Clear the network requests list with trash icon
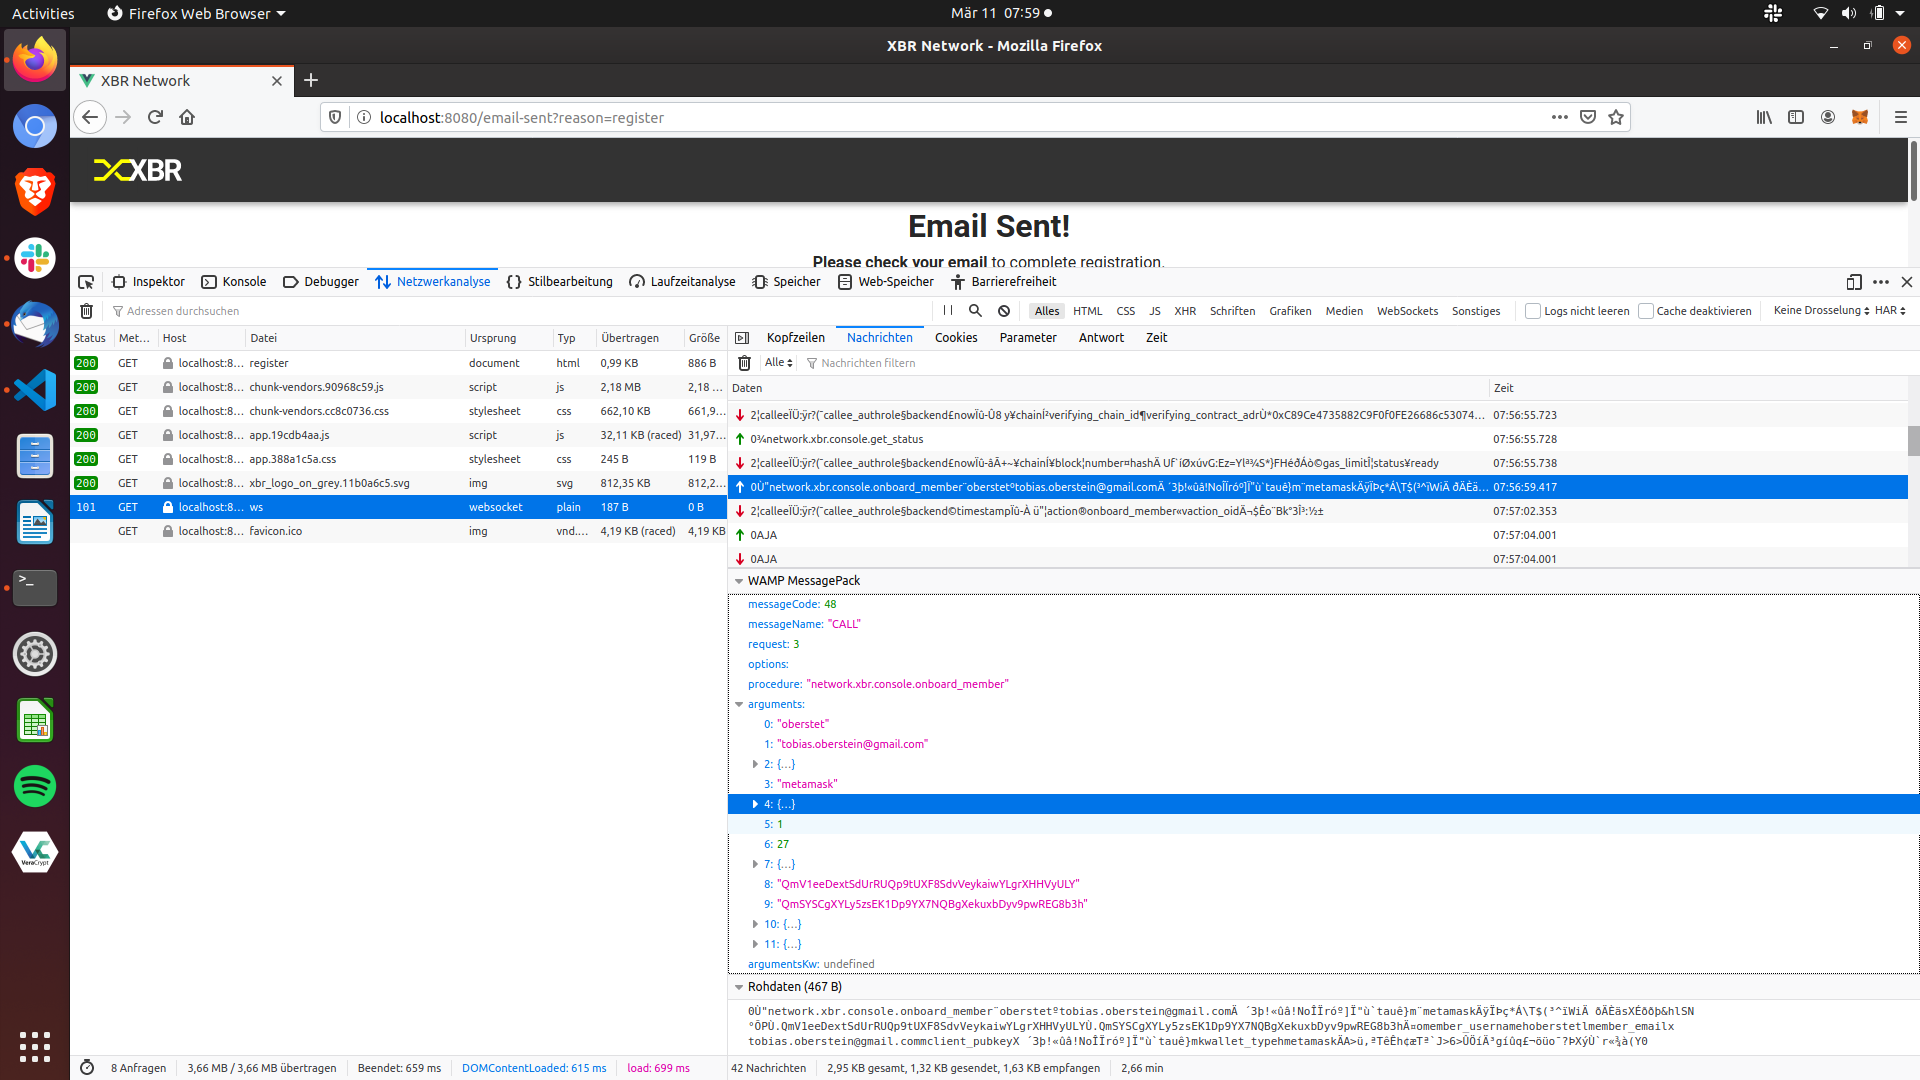The height and width of the screenshot is (1080, 1920). [x=86, y=311]
